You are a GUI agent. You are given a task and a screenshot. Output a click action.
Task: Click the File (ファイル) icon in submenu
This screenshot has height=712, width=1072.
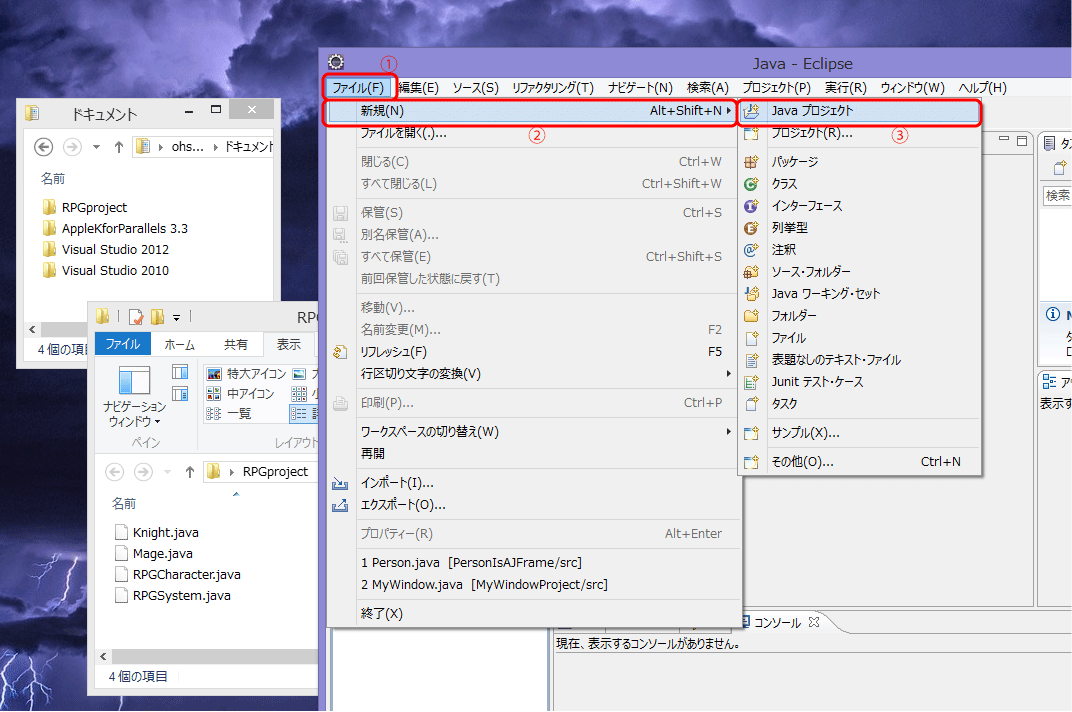751,338
